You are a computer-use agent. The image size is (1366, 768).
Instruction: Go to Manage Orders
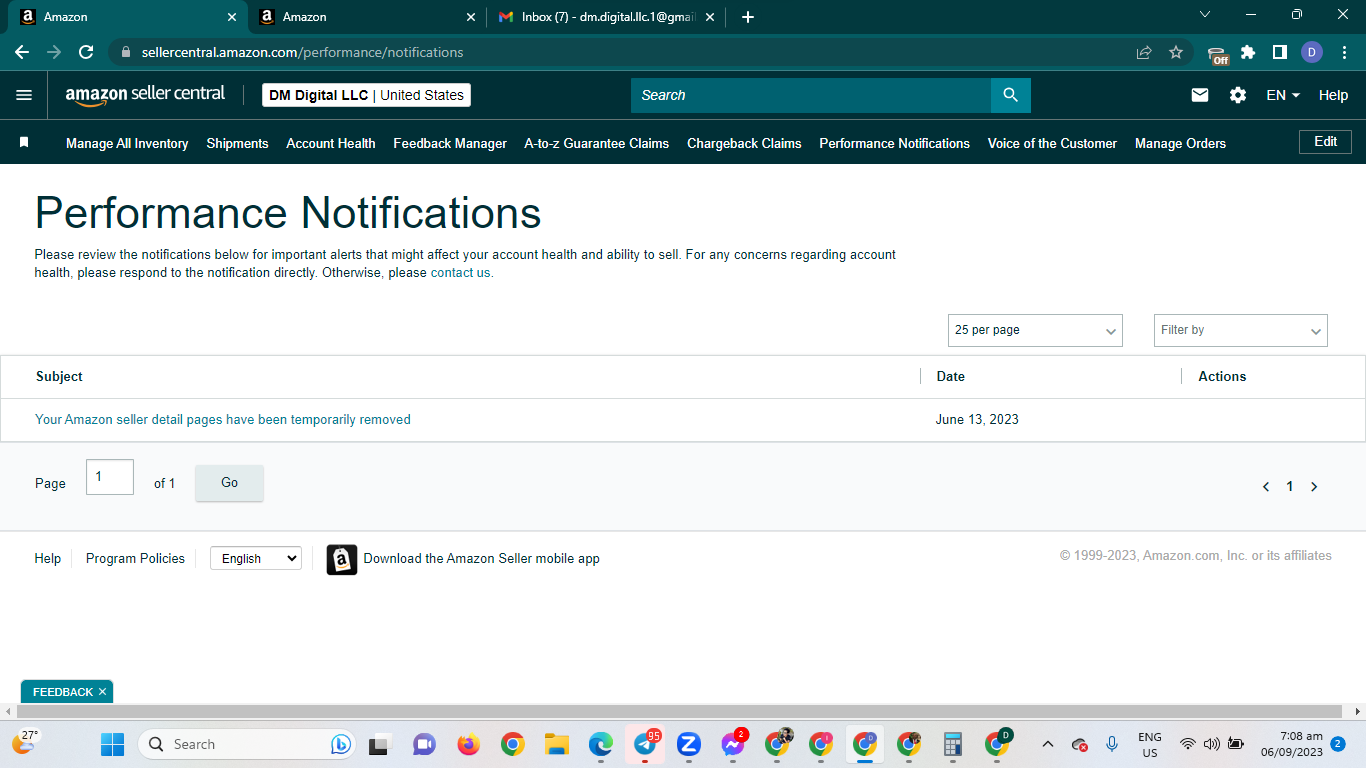[1180, 143]
